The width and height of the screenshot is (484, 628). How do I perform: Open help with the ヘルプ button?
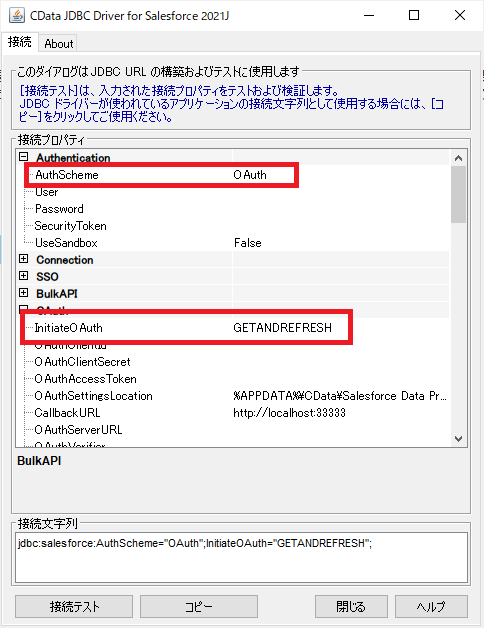[x=431, y=606]
